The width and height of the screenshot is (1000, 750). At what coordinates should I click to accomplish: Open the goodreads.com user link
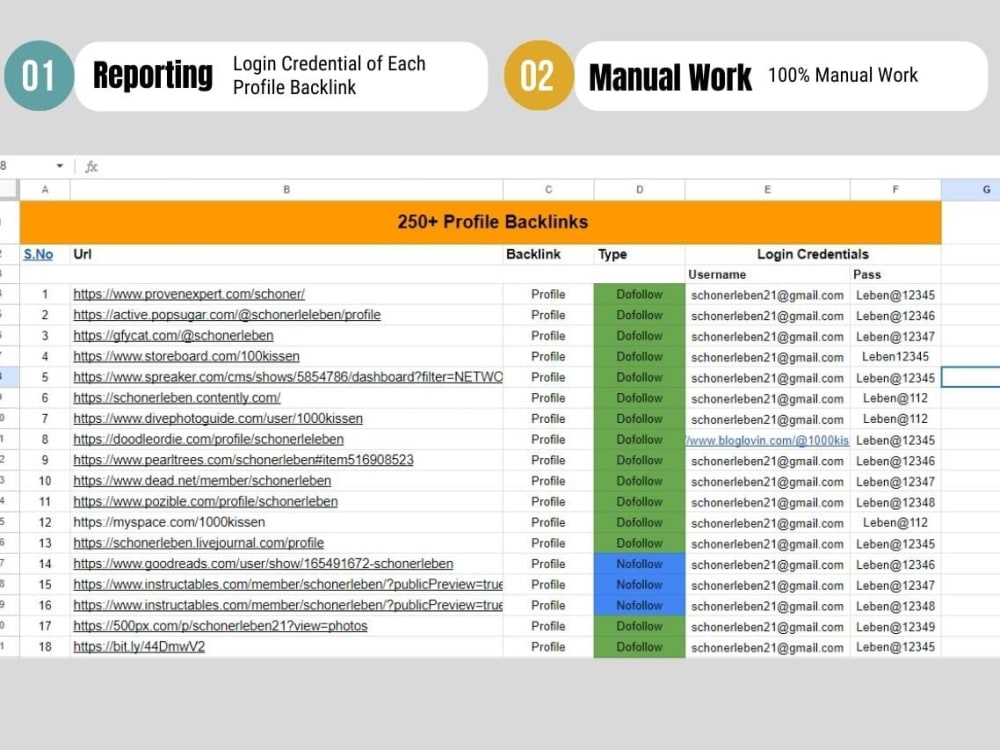[263, 564]
